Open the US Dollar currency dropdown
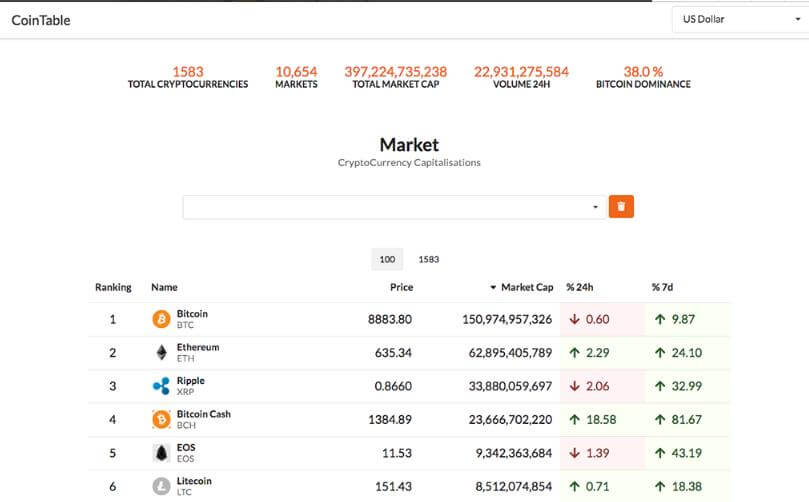Viewport: 809px width, 502px height. [740, 20]
